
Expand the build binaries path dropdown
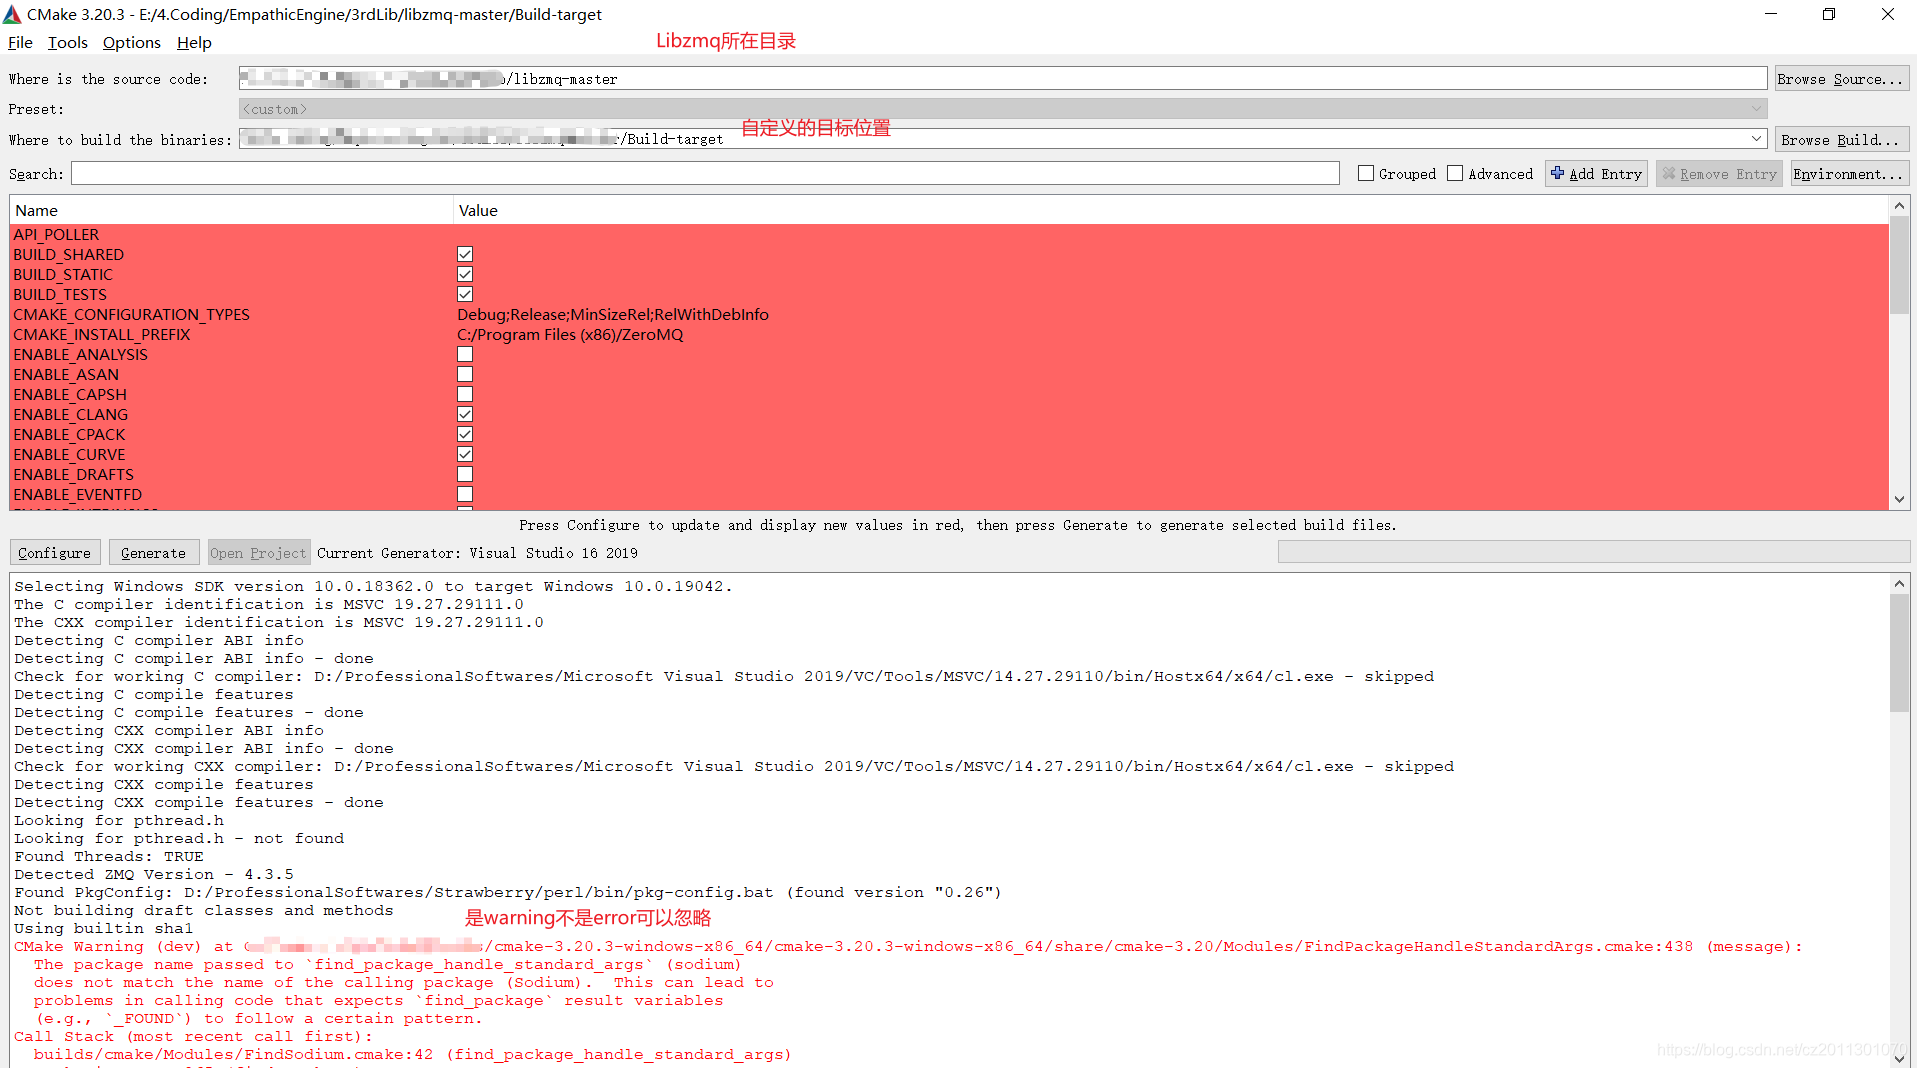(x=1758, y=139)
